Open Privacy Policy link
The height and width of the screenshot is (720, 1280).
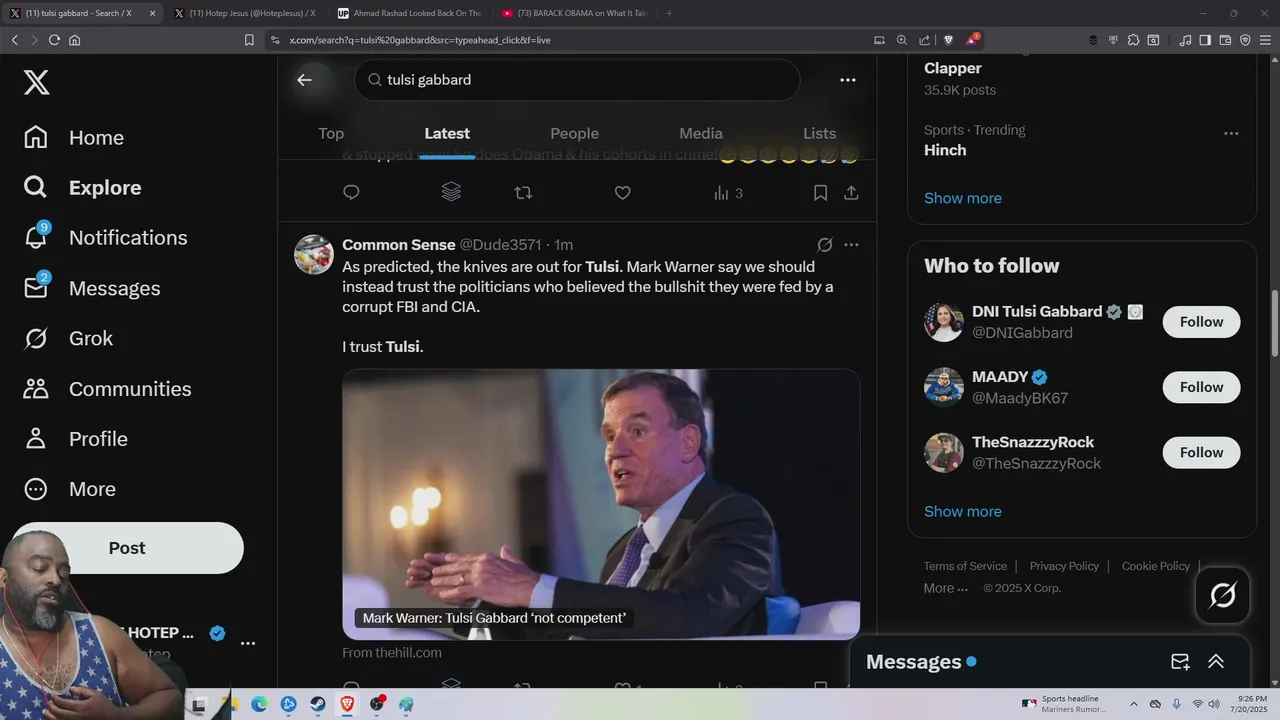tap(1064, 566)
